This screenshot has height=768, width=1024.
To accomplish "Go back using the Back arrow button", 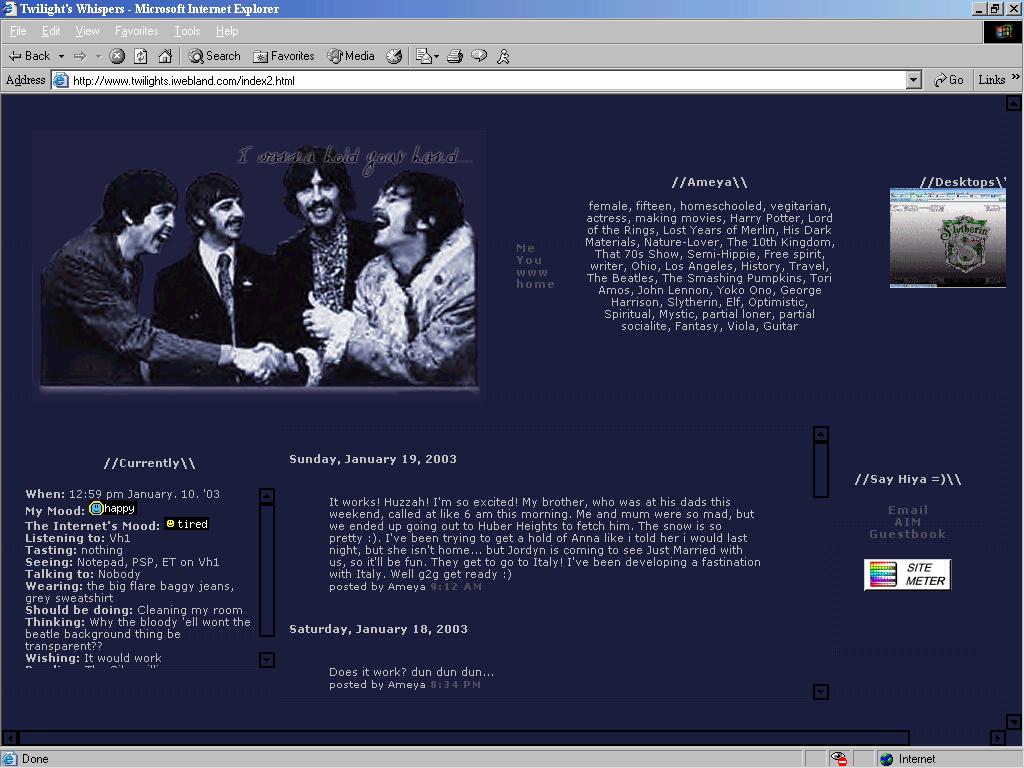I will pyautogui.click(x=29, y=56).
